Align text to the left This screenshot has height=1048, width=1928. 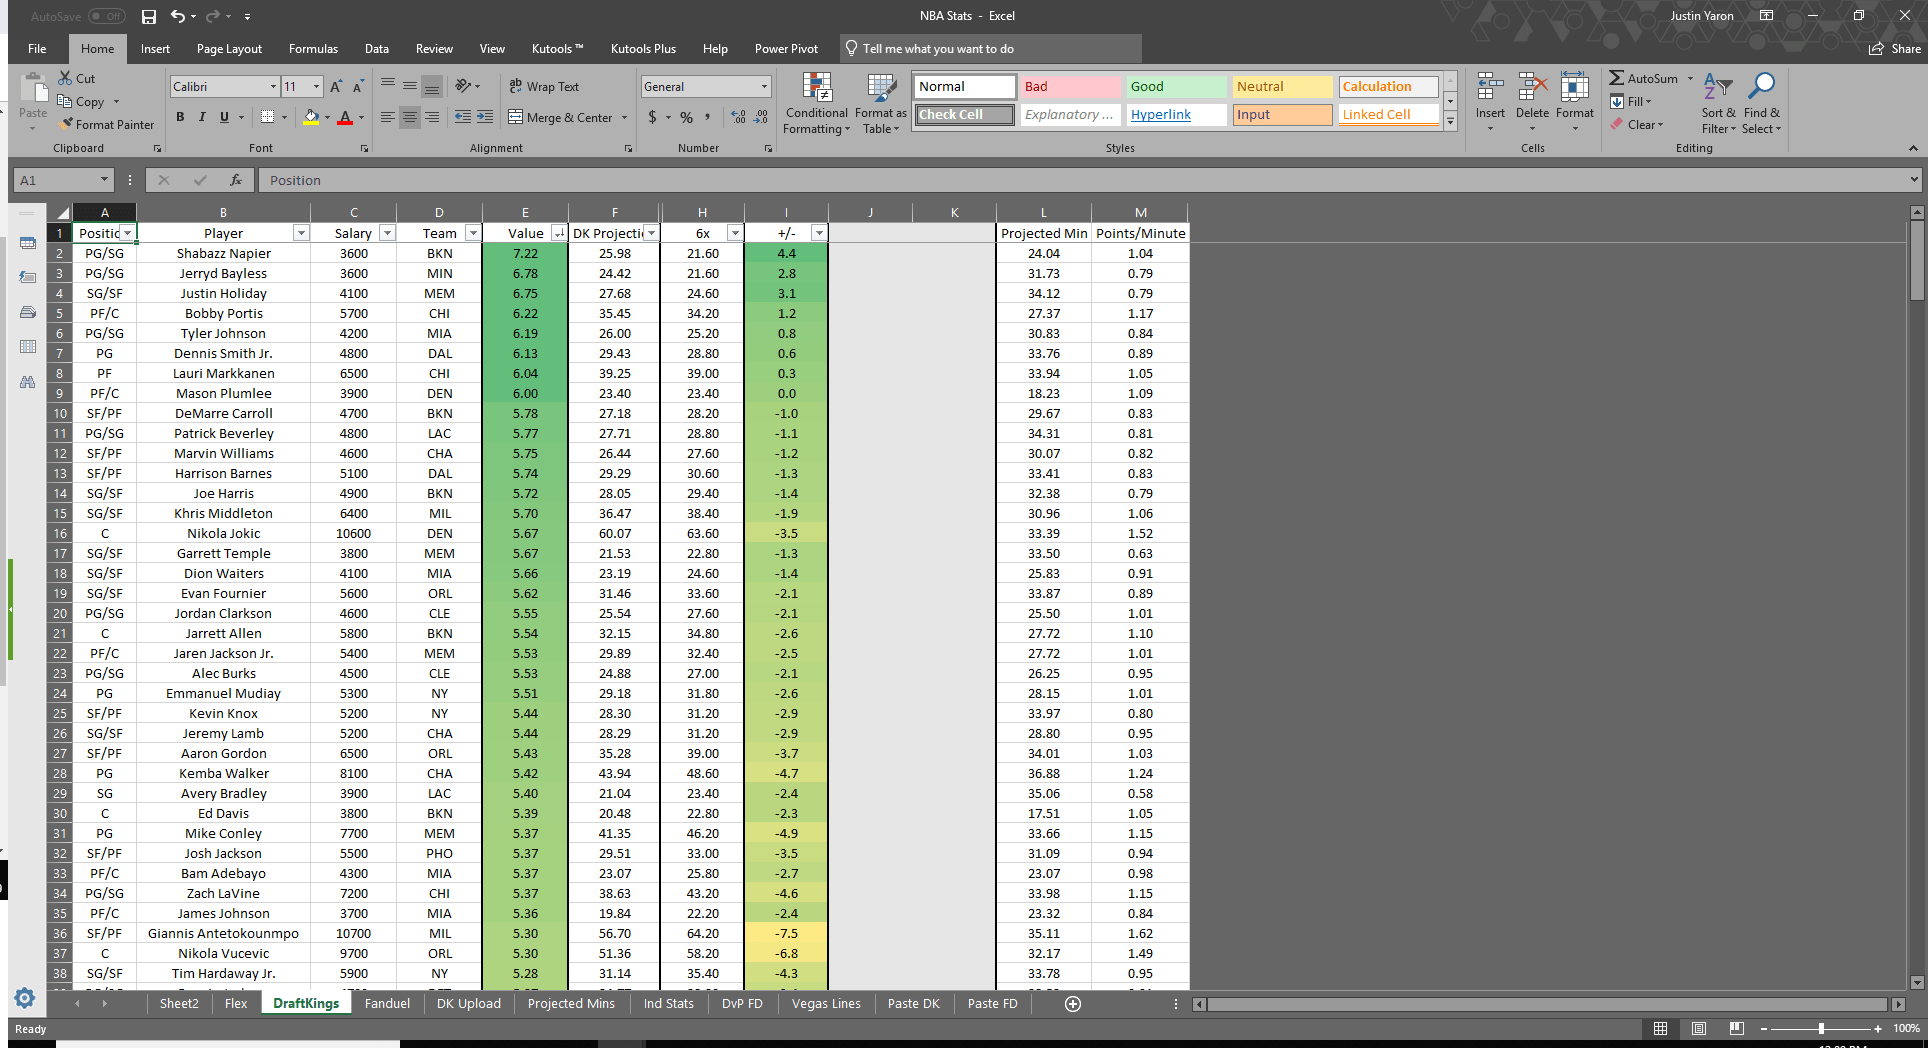(388, 117)
